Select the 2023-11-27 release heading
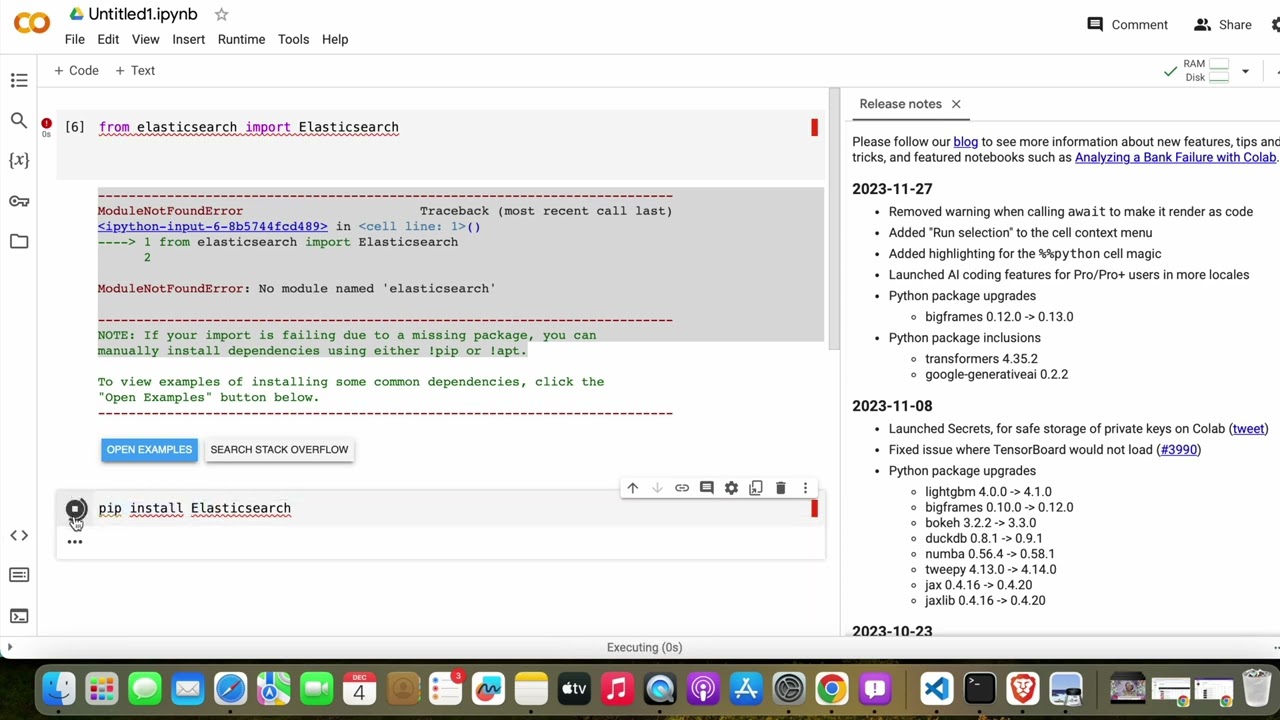 (x=892, y=189)
